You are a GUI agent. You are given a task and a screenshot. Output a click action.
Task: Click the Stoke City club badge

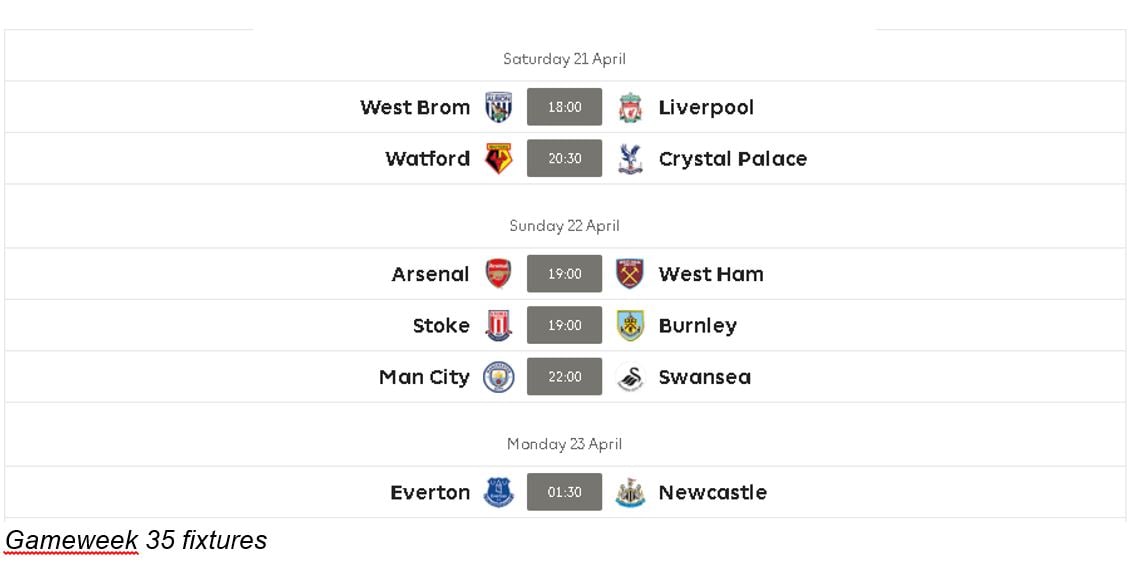click(x=499, y=325)
